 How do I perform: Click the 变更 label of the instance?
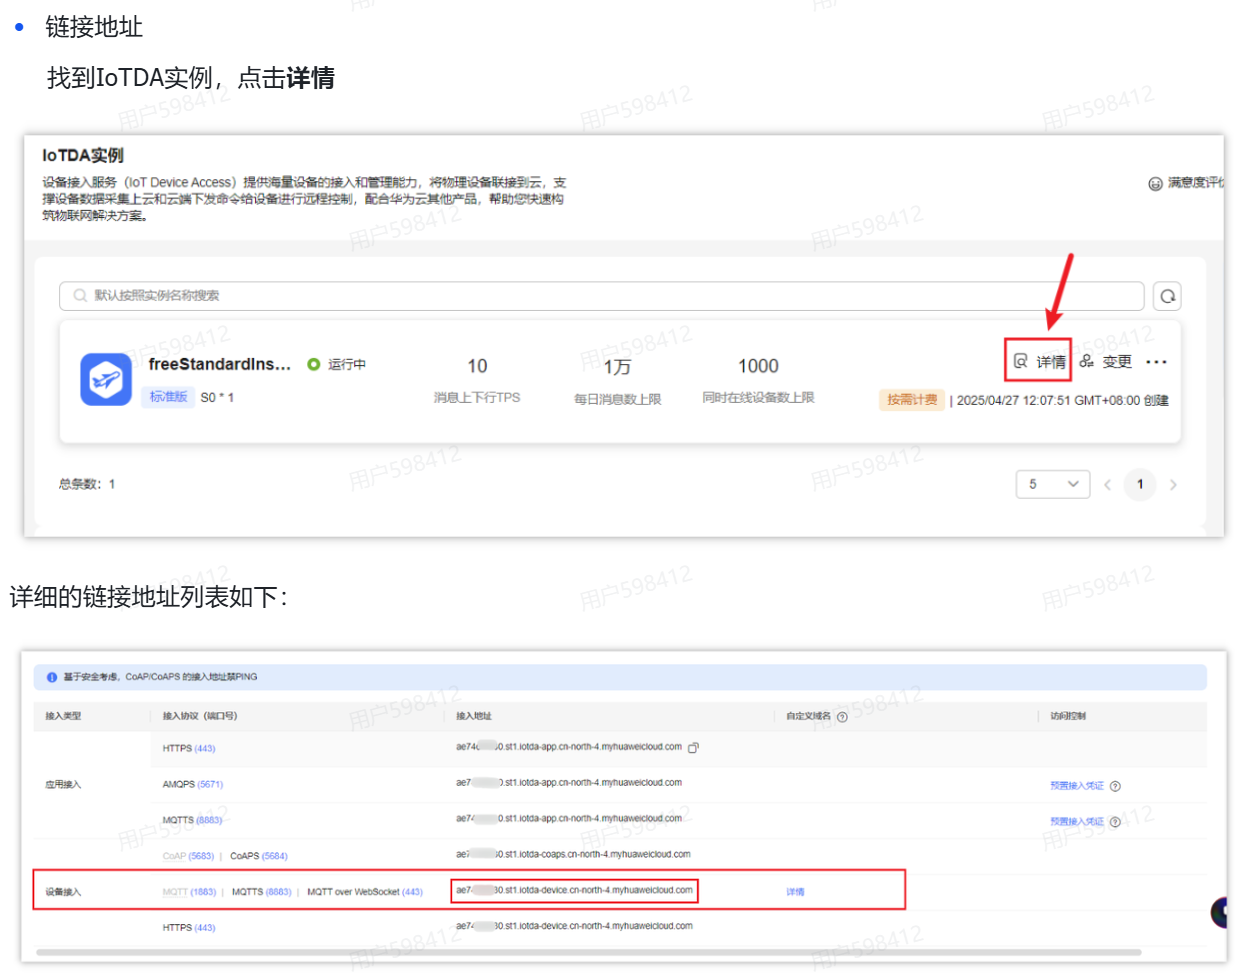pos(1117,362)
